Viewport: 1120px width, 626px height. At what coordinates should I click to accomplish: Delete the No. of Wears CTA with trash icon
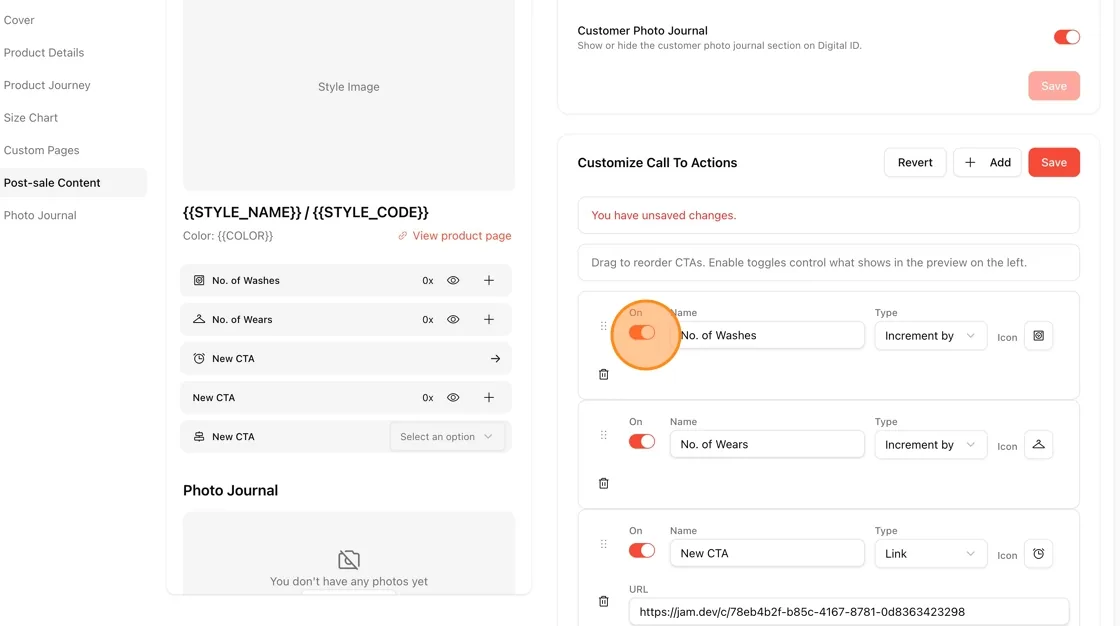click(604, 484)
